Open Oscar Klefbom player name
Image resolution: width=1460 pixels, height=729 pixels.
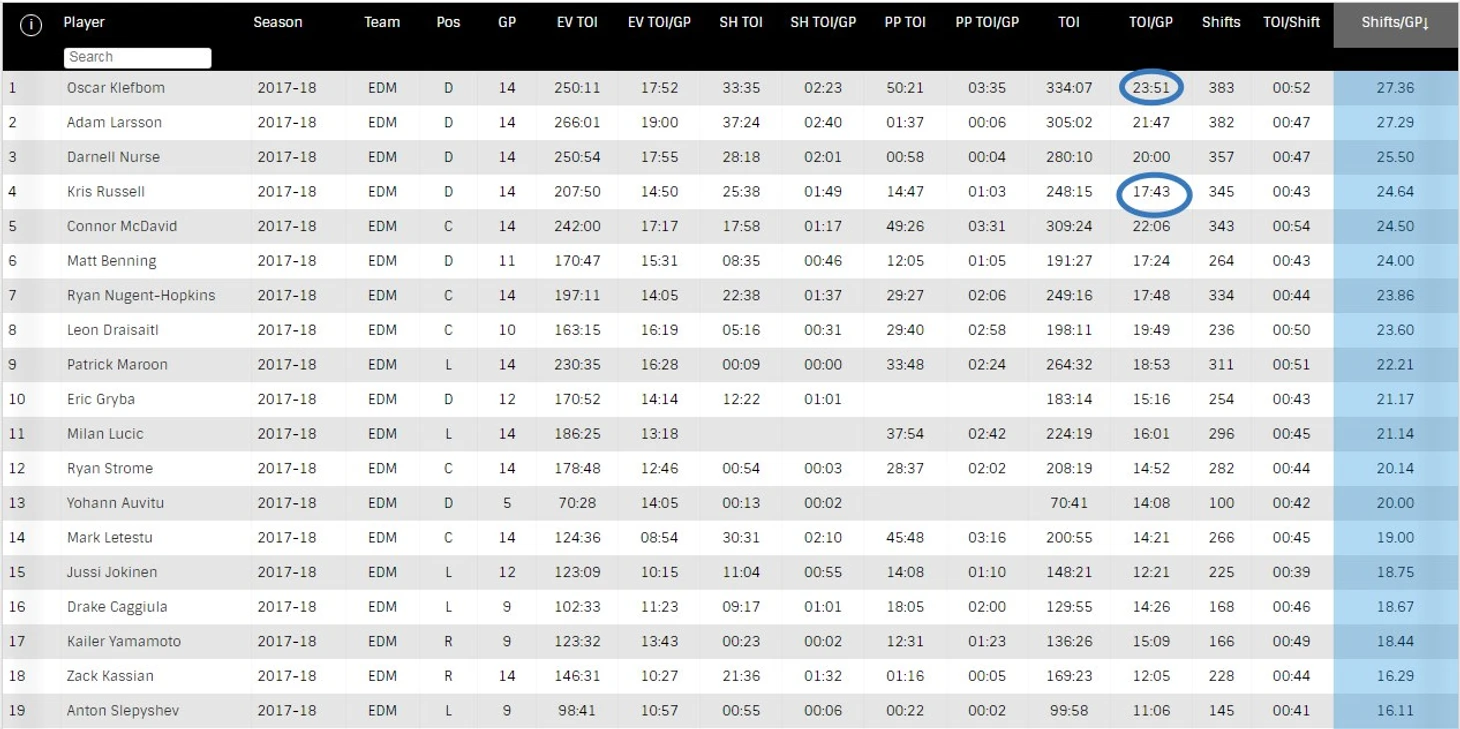[x=116, y=88]
